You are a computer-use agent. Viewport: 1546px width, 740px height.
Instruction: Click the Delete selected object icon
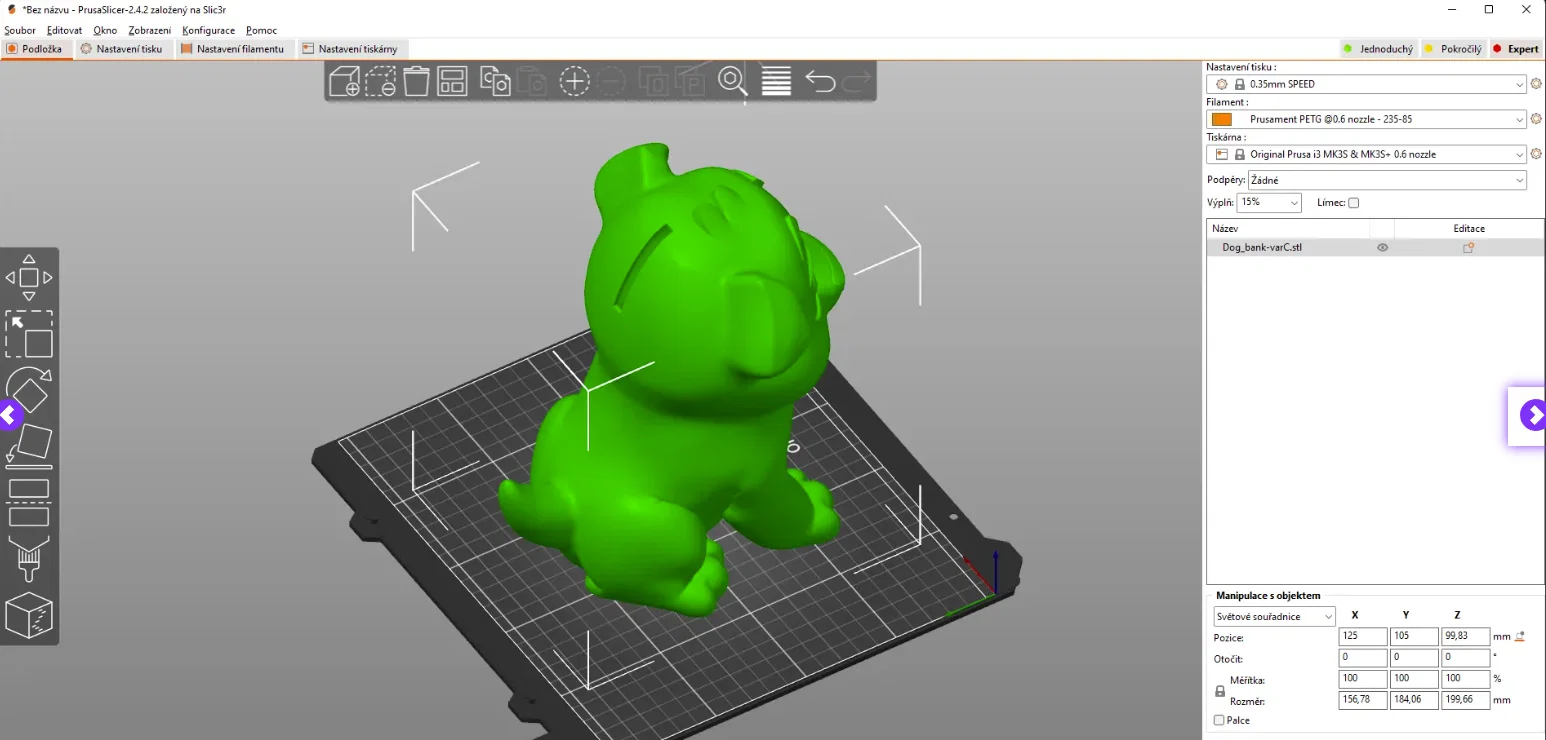[381, 81]
